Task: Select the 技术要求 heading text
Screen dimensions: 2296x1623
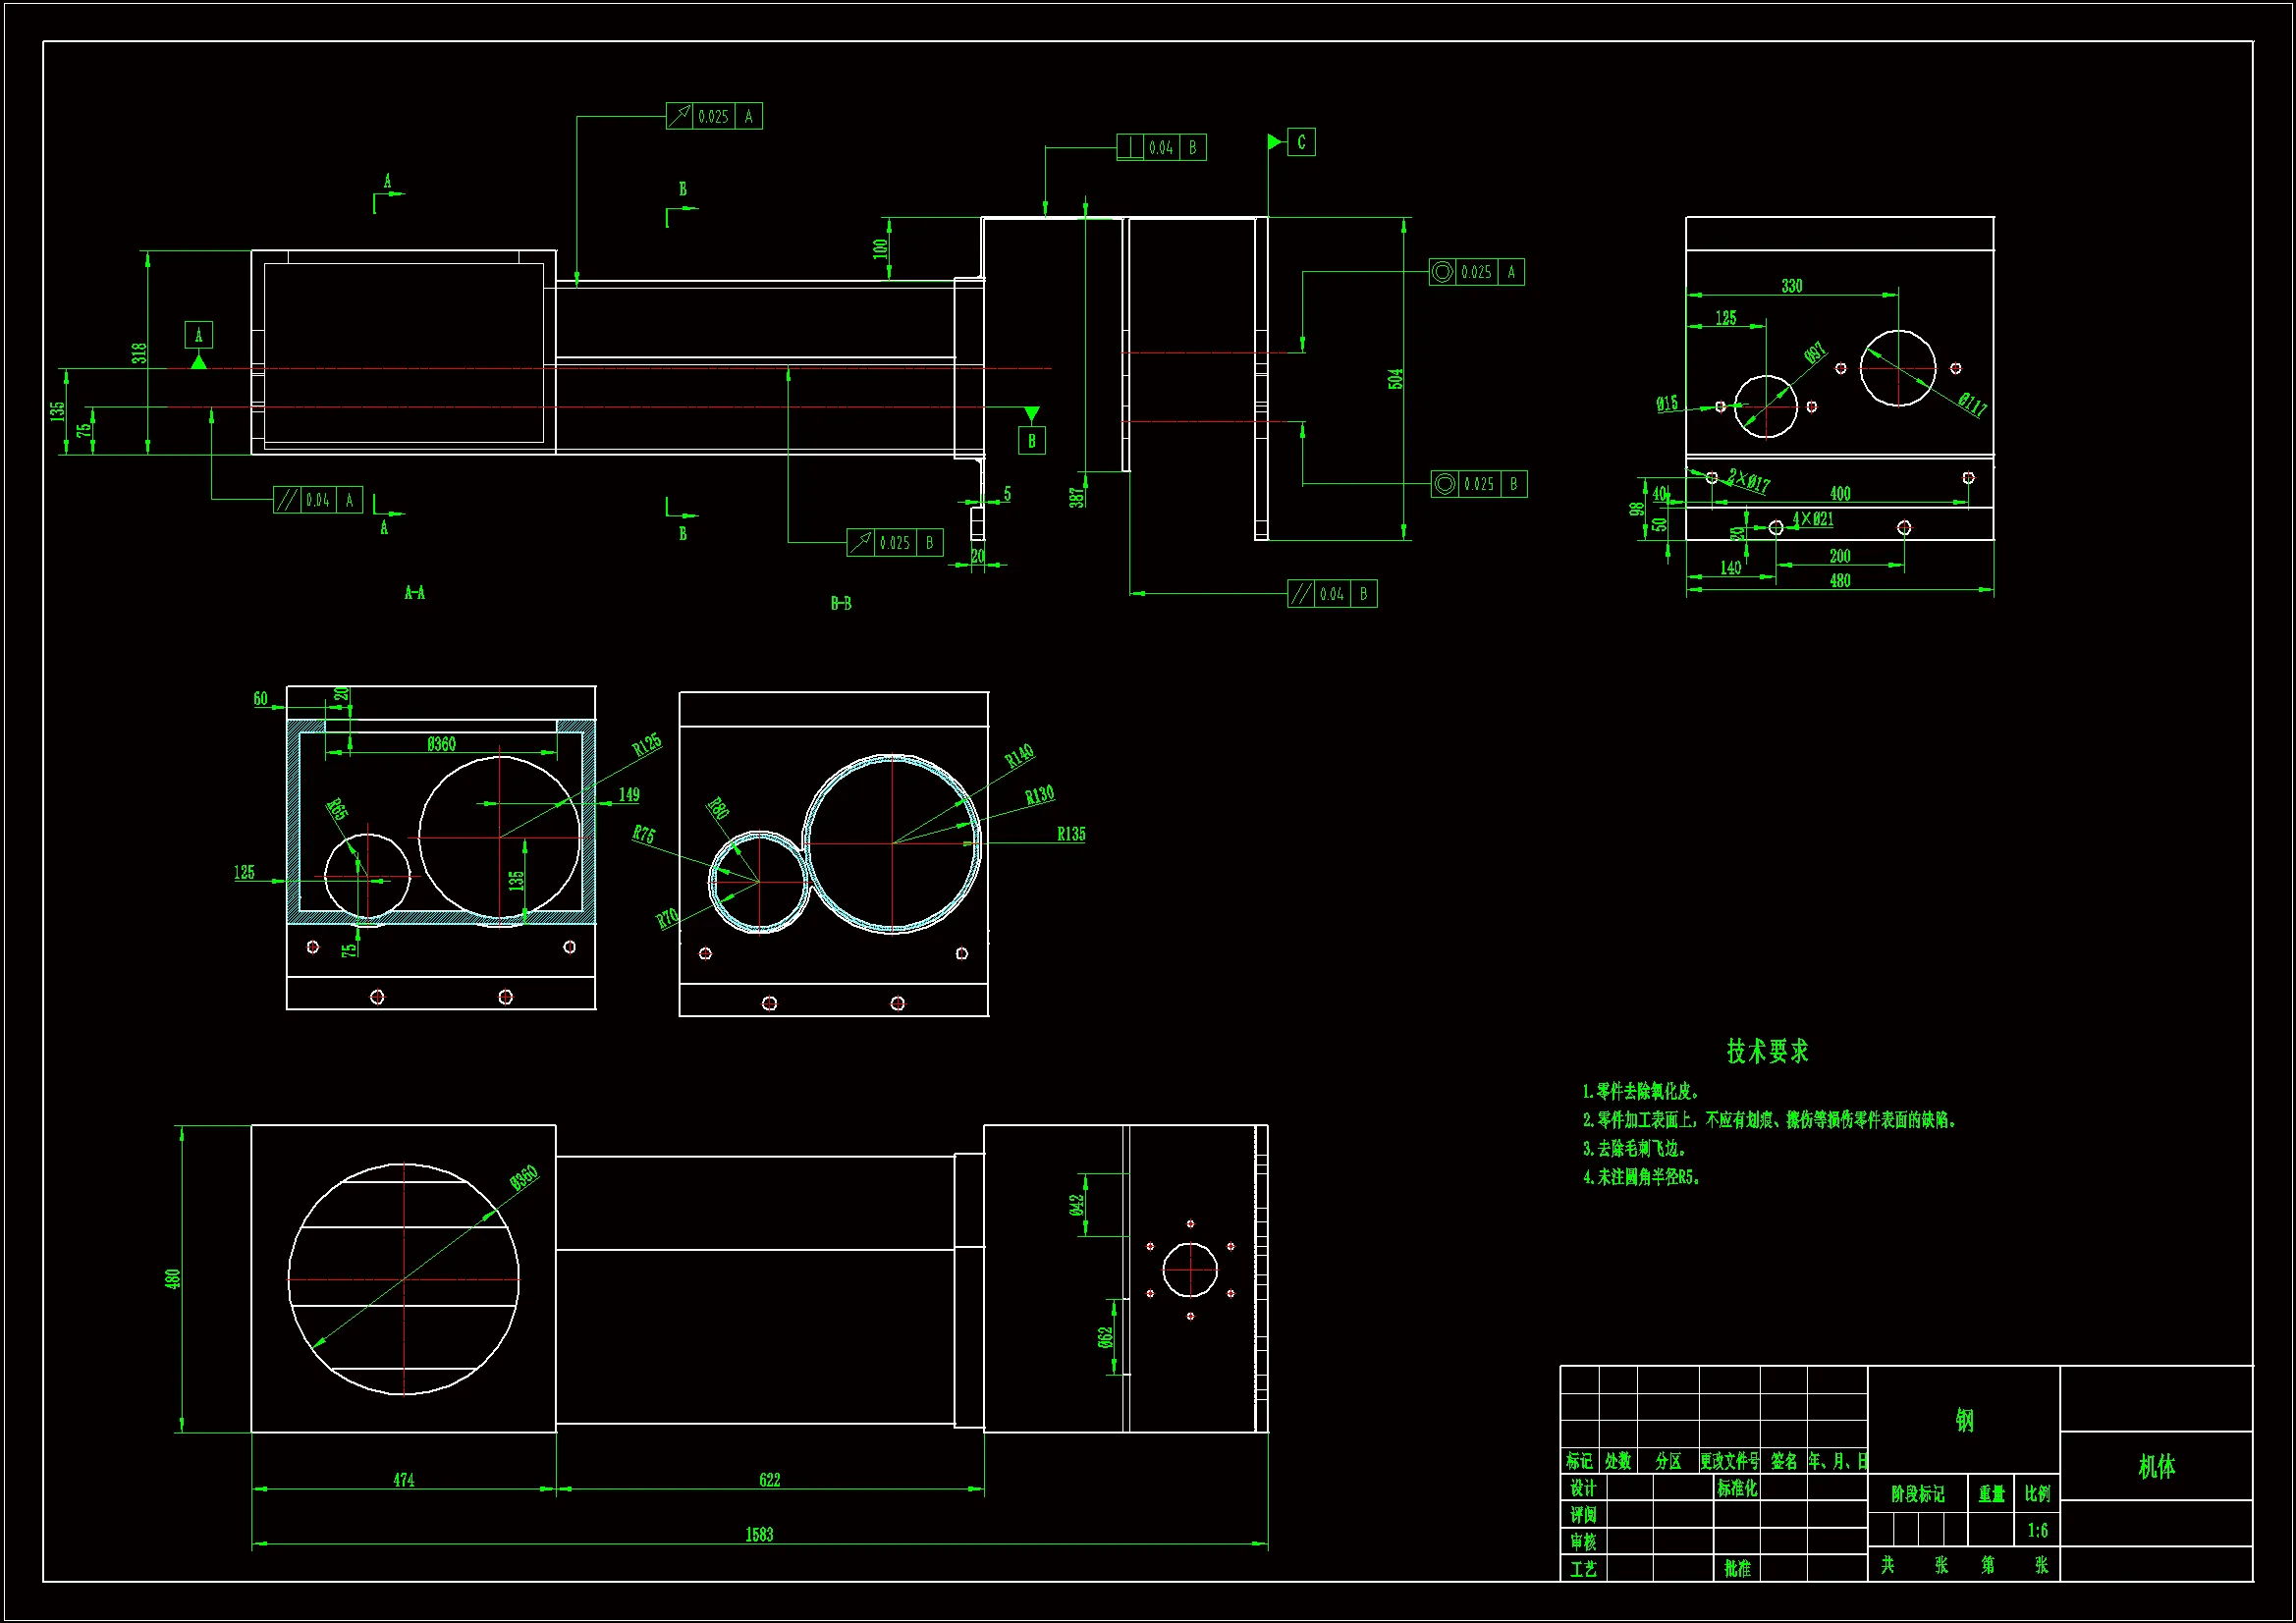Action: pyautogui.click(x=1767, y=1051)
